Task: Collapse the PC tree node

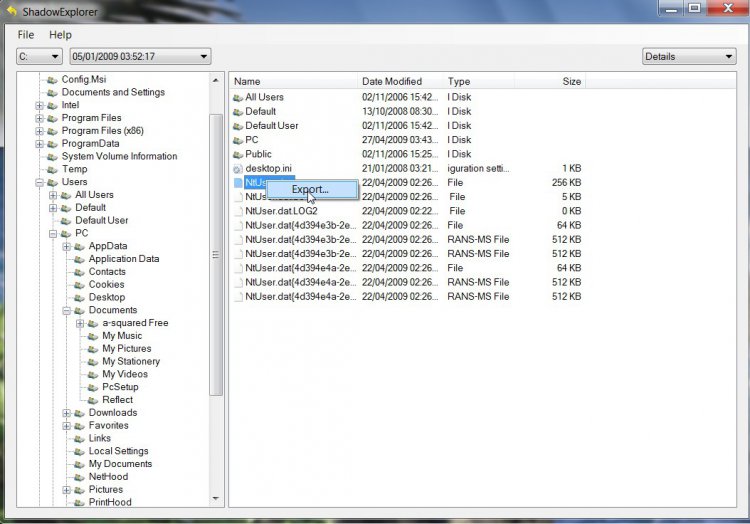Action: click(x=53, y=234)
